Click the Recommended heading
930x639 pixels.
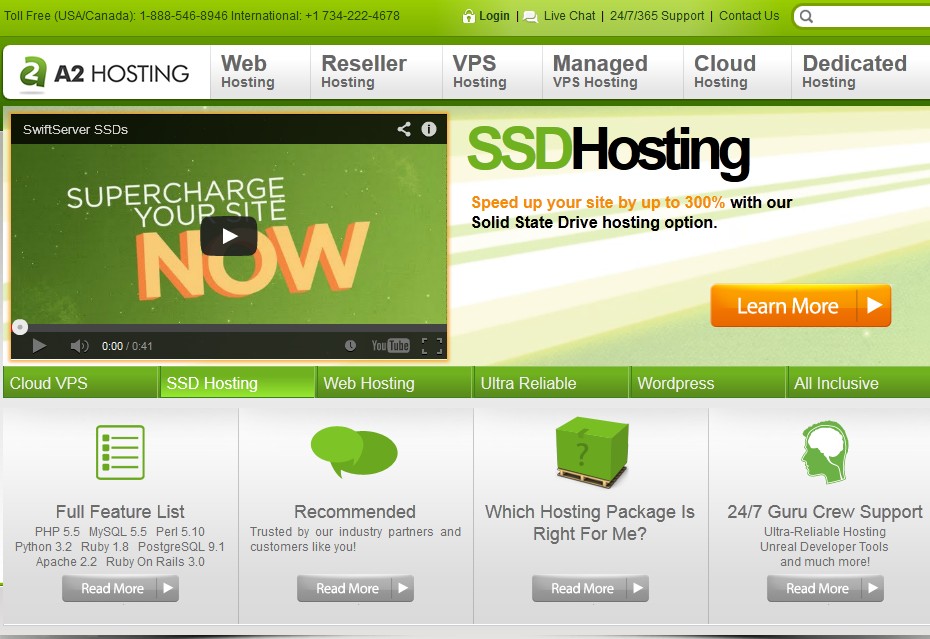click(x=355, y=511)
